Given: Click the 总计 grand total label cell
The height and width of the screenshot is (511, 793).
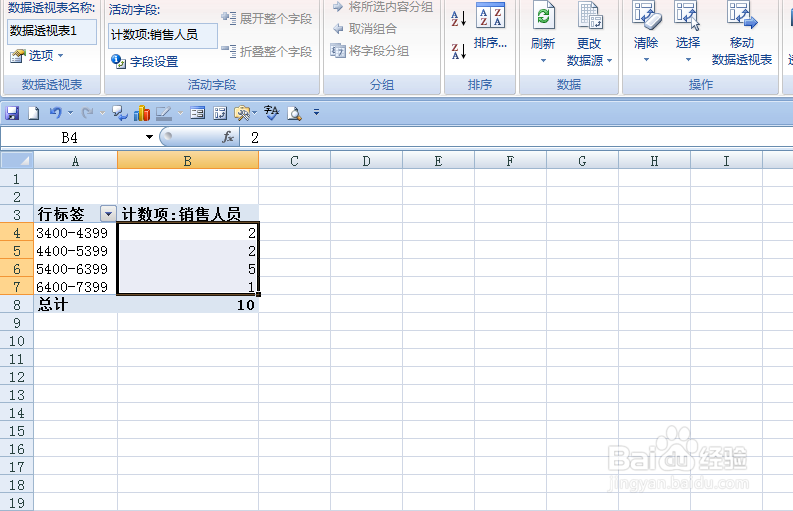Looking at the screenshot, I should [75, 305].
